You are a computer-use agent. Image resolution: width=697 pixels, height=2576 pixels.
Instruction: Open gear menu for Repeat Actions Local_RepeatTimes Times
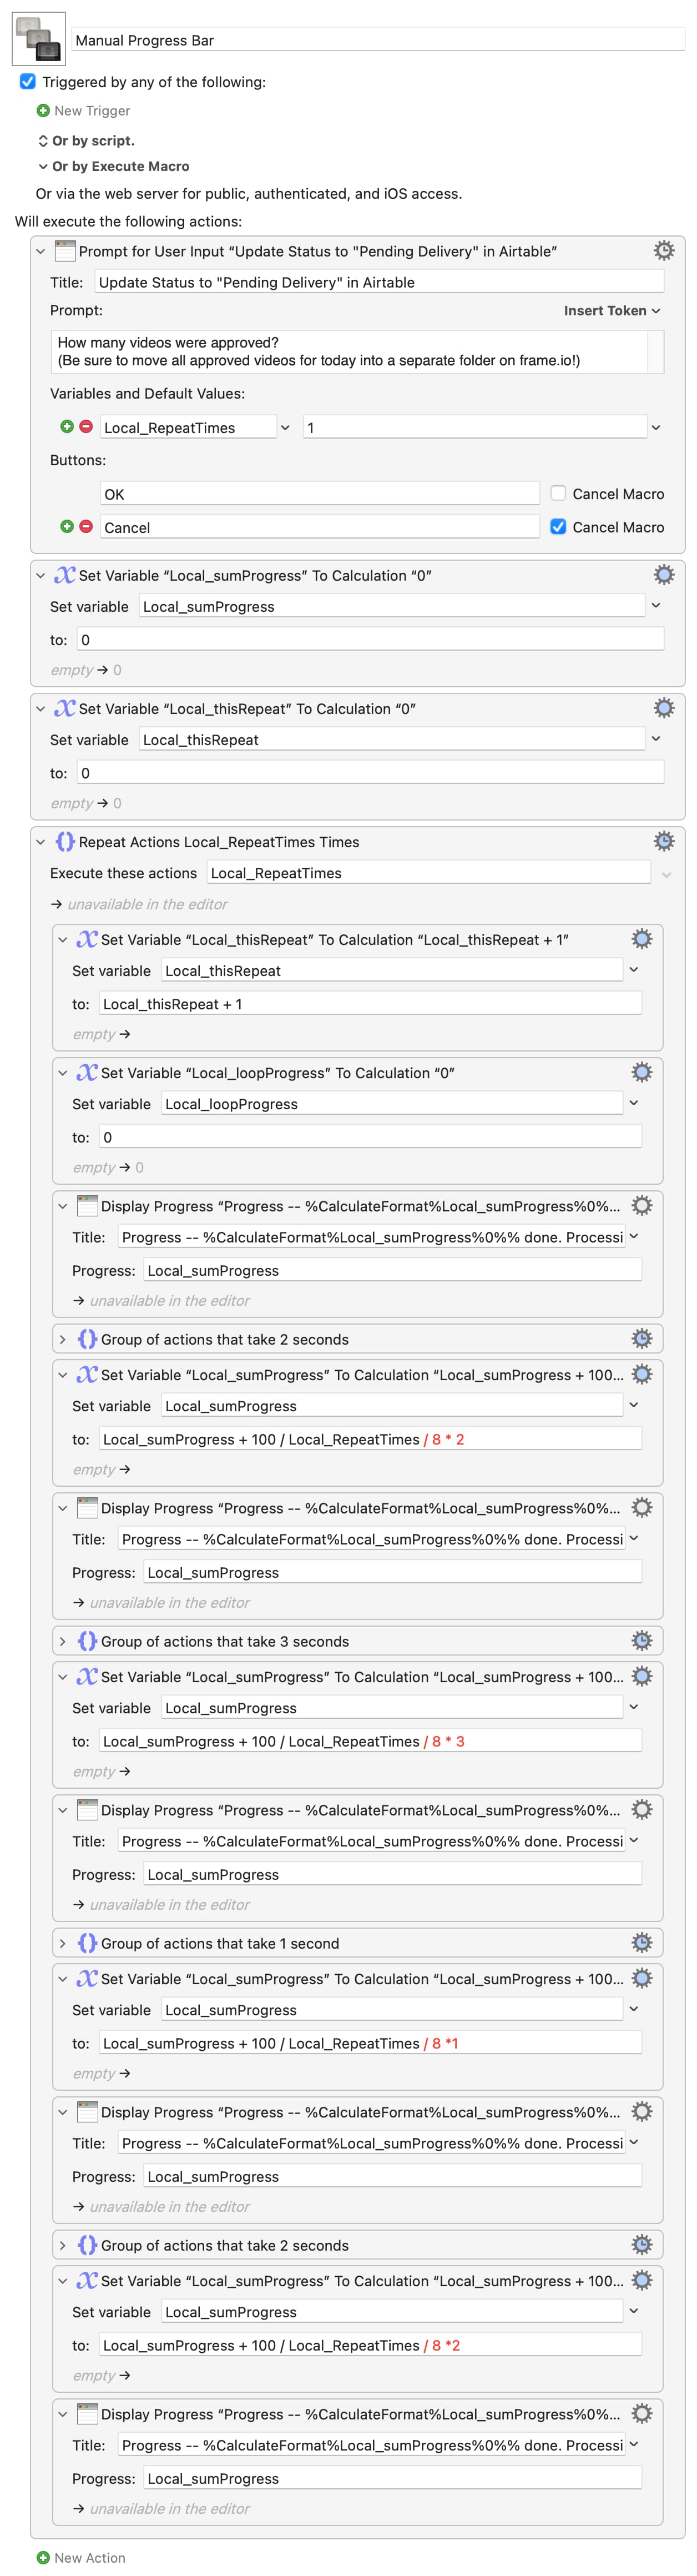click(x=663, y=841)
